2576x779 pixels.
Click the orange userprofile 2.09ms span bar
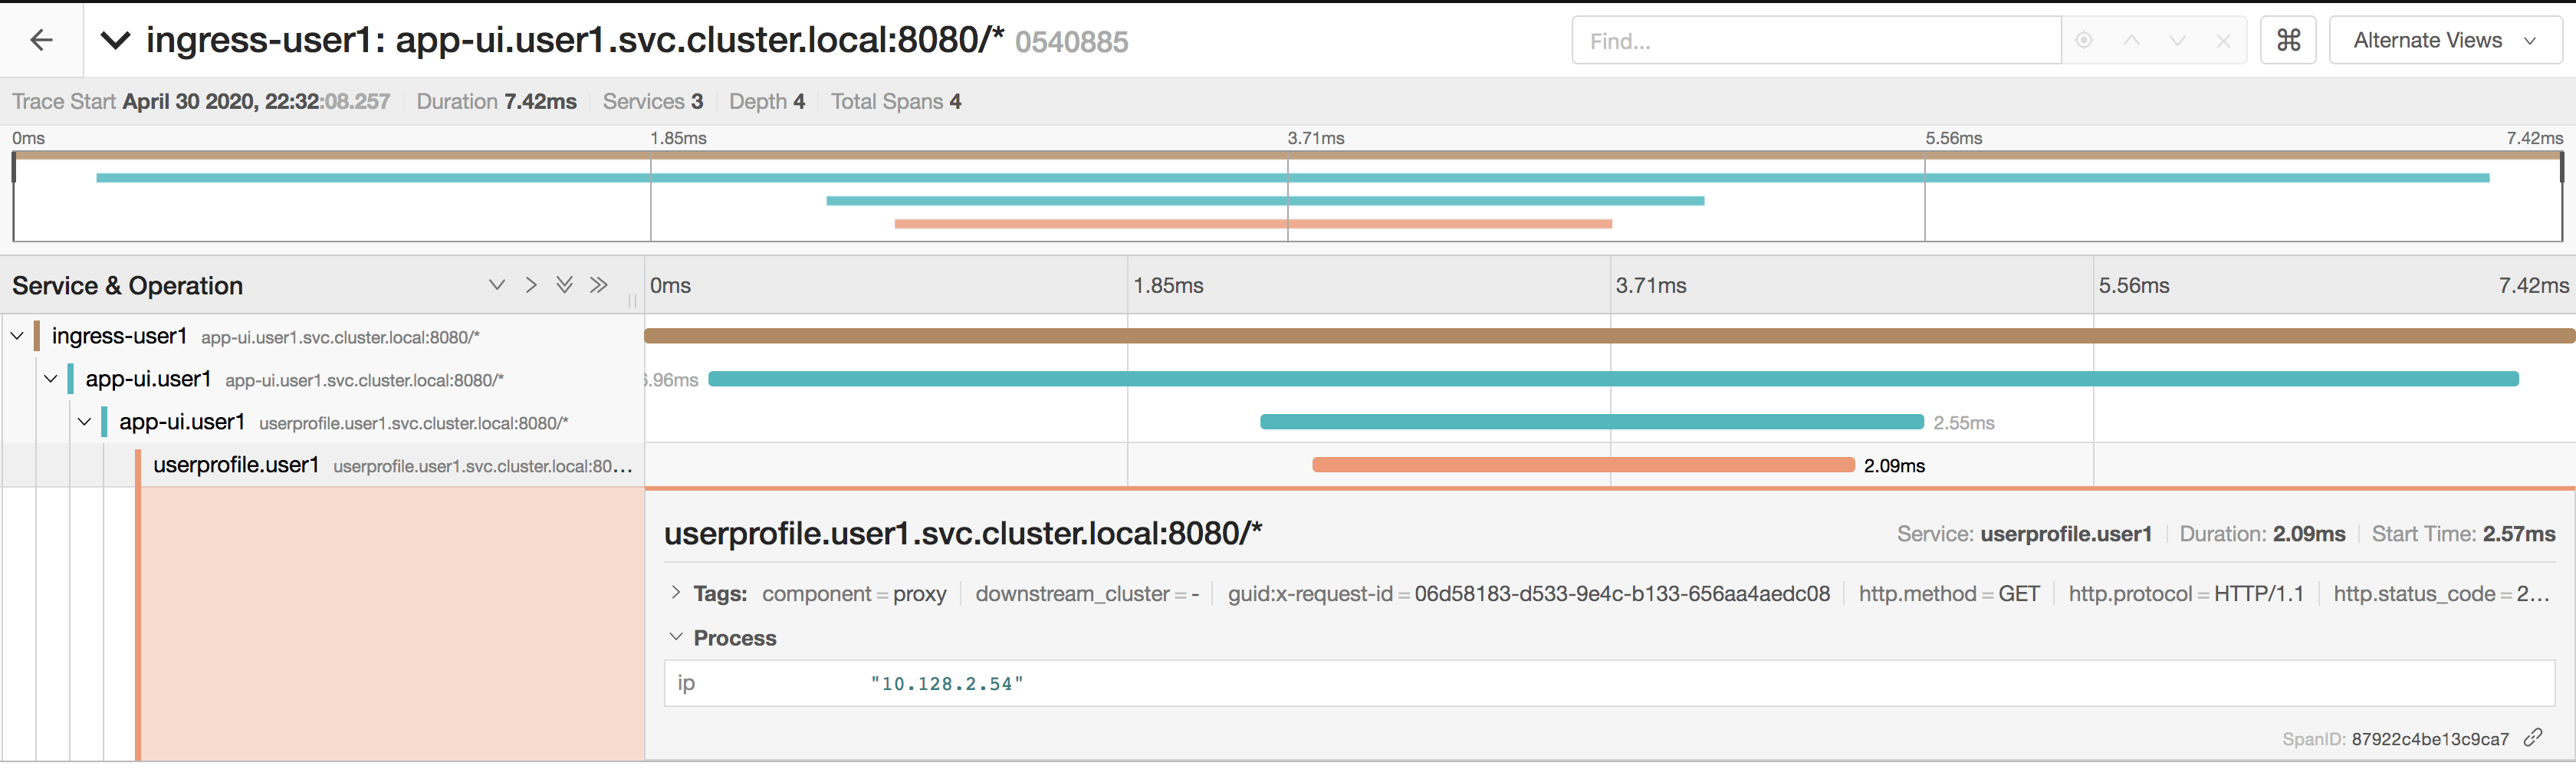coord(1583,464)
